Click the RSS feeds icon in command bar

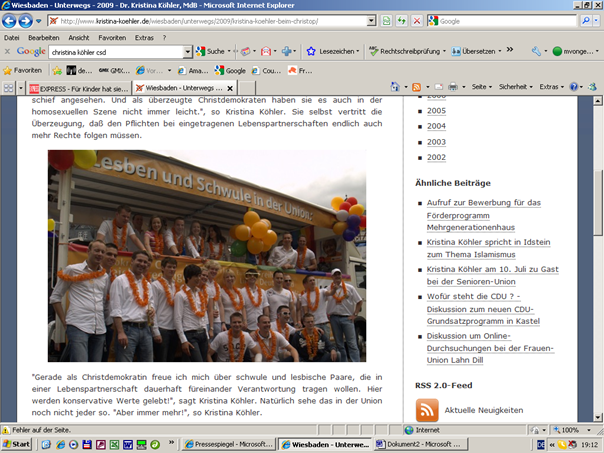(416, 87)
